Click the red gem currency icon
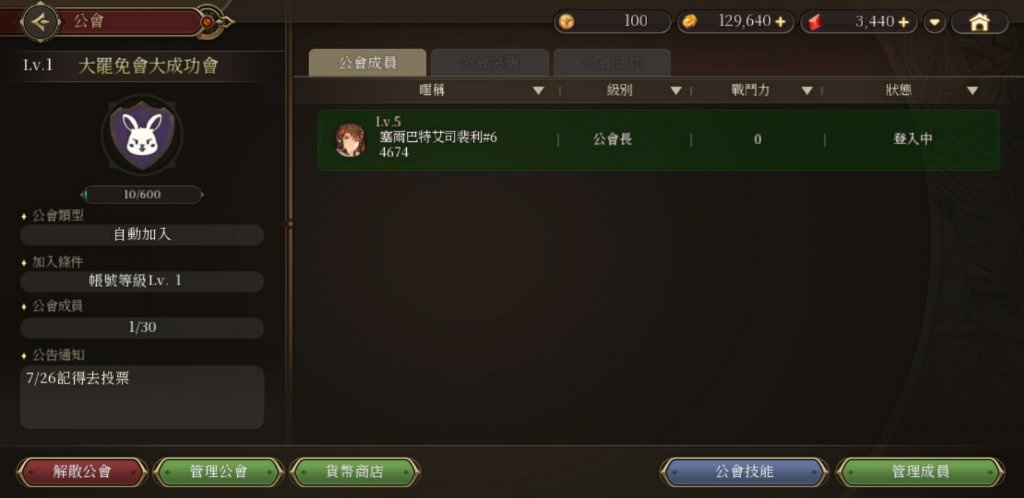The image size is (1024, 498). (x=814, y=22)
